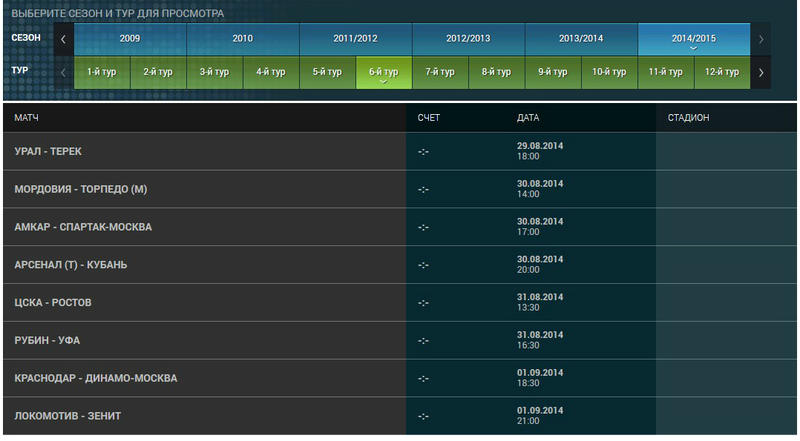Open the Мордовия - Торпедо (М) match
Image resolution: width=800 pixels, height=441 pixels.
(81, 189)
